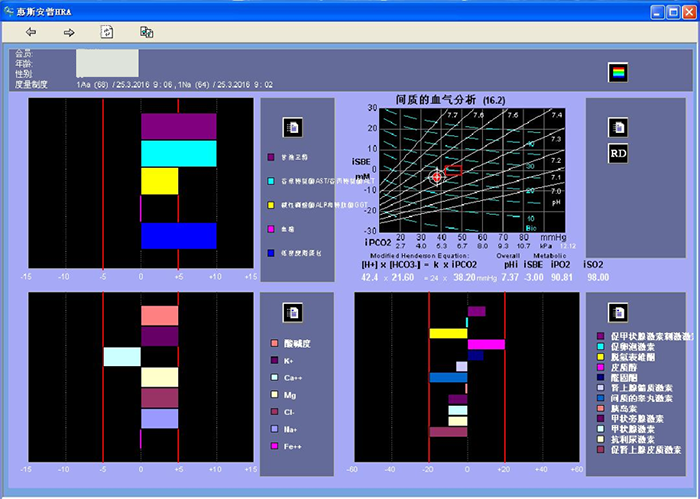Click the 醛固酮 legend swatch
Viewport: 700px width, 499px height.
600,378
